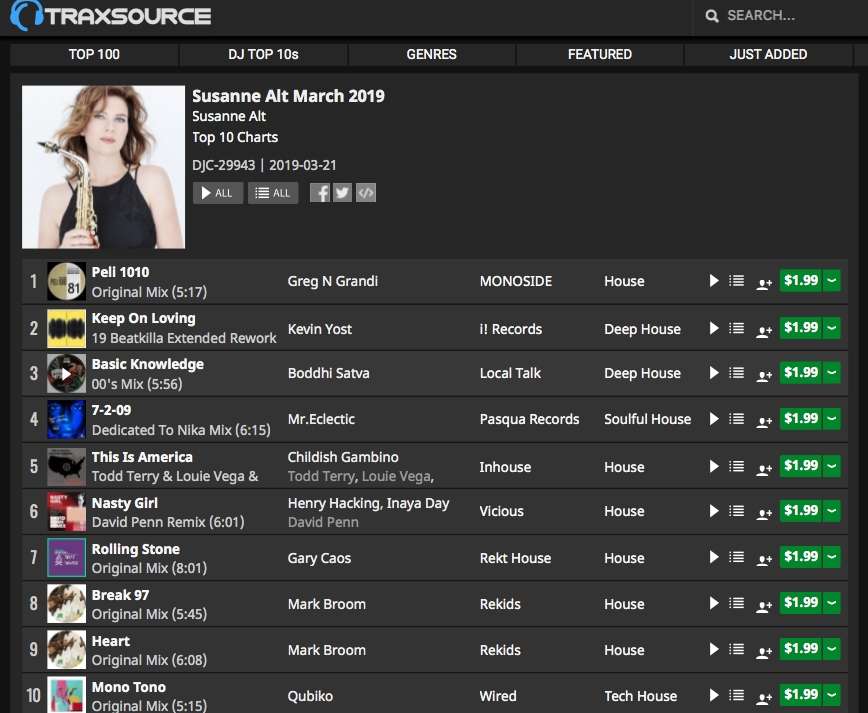Expand purchase options for Keep On Loving

(x=831, y=328)
